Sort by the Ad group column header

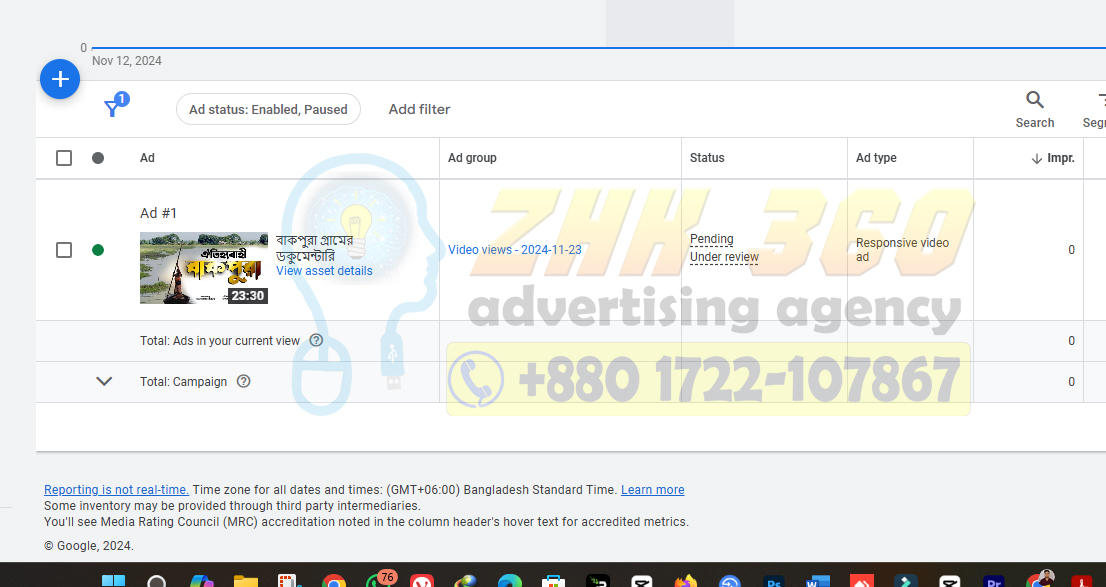pos(472,158)
